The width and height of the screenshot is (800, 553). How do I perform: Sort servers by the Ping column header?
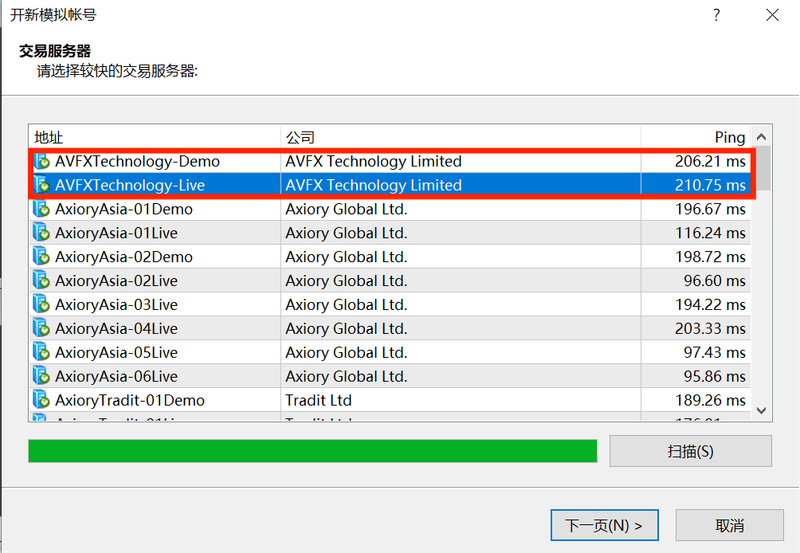pyautogui.click(x=696, y=137)
